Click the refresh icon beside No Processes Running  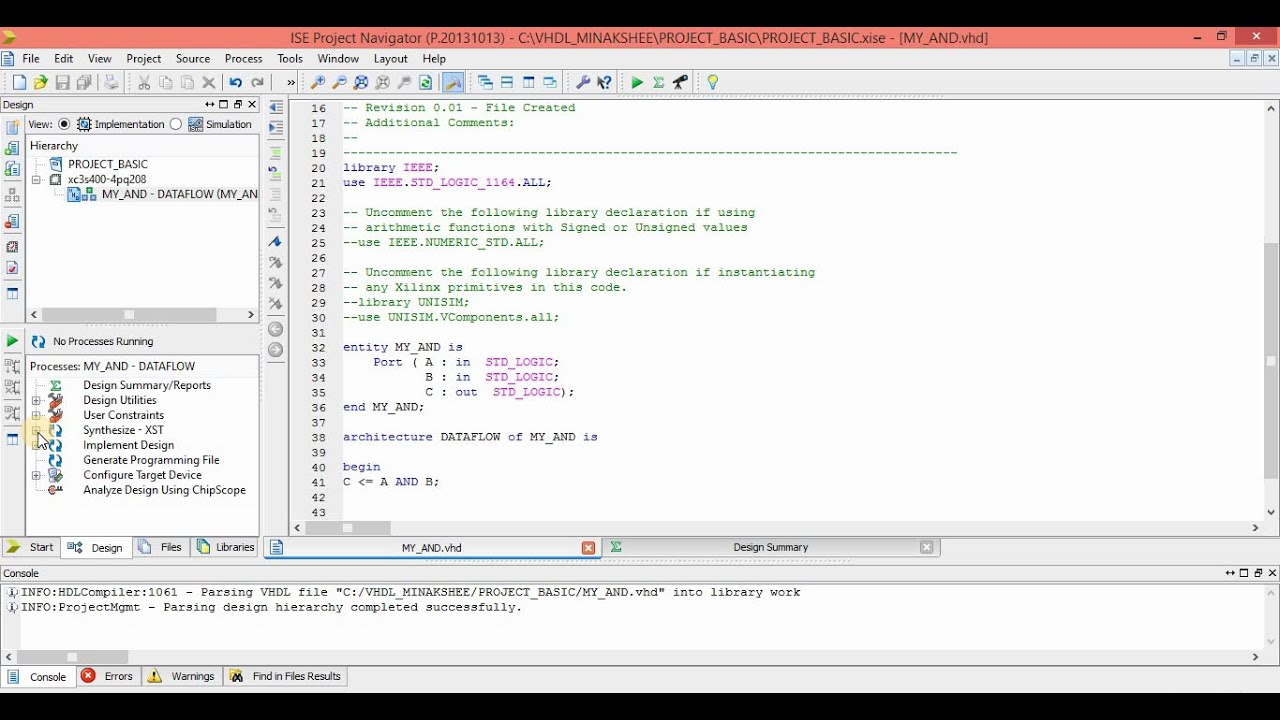click(38, 341)
